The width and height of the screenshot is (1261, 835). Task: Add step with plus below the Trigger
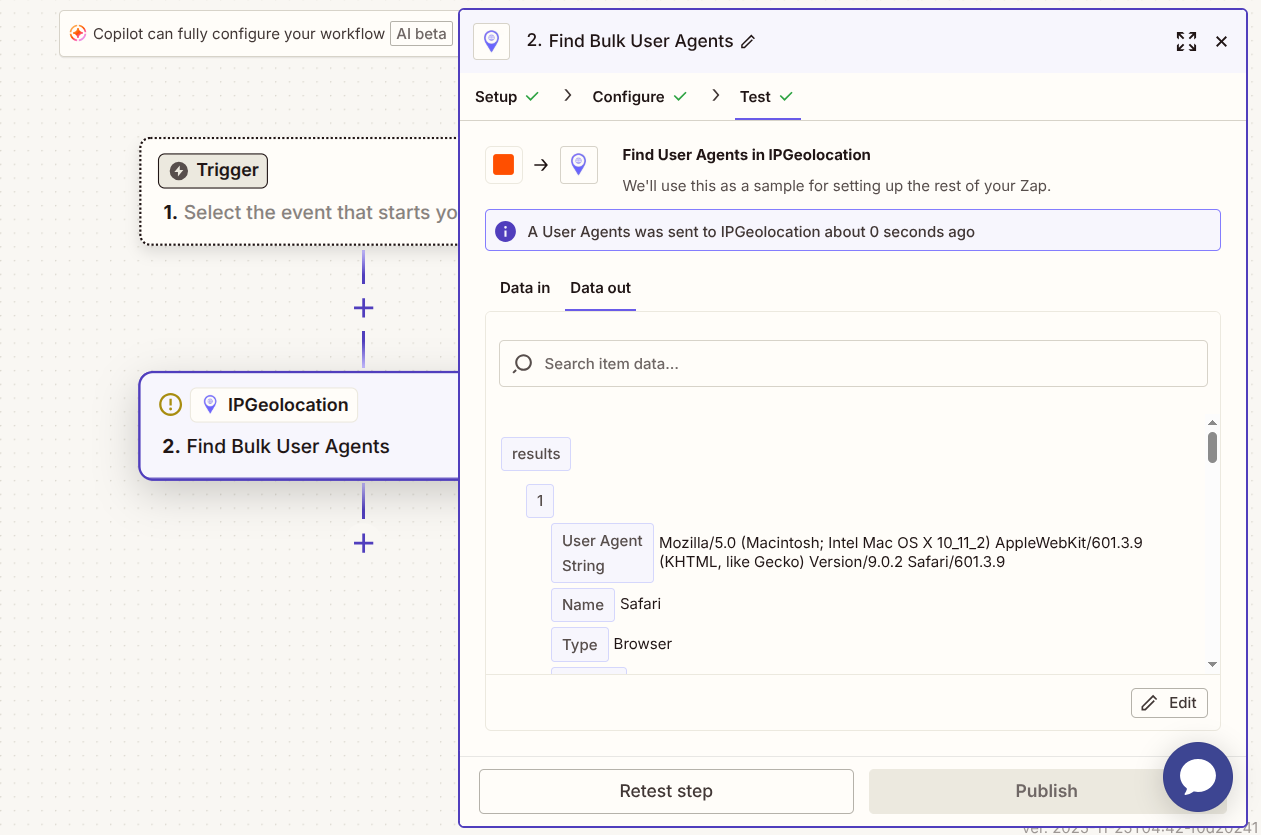click(x=364, y=308)
